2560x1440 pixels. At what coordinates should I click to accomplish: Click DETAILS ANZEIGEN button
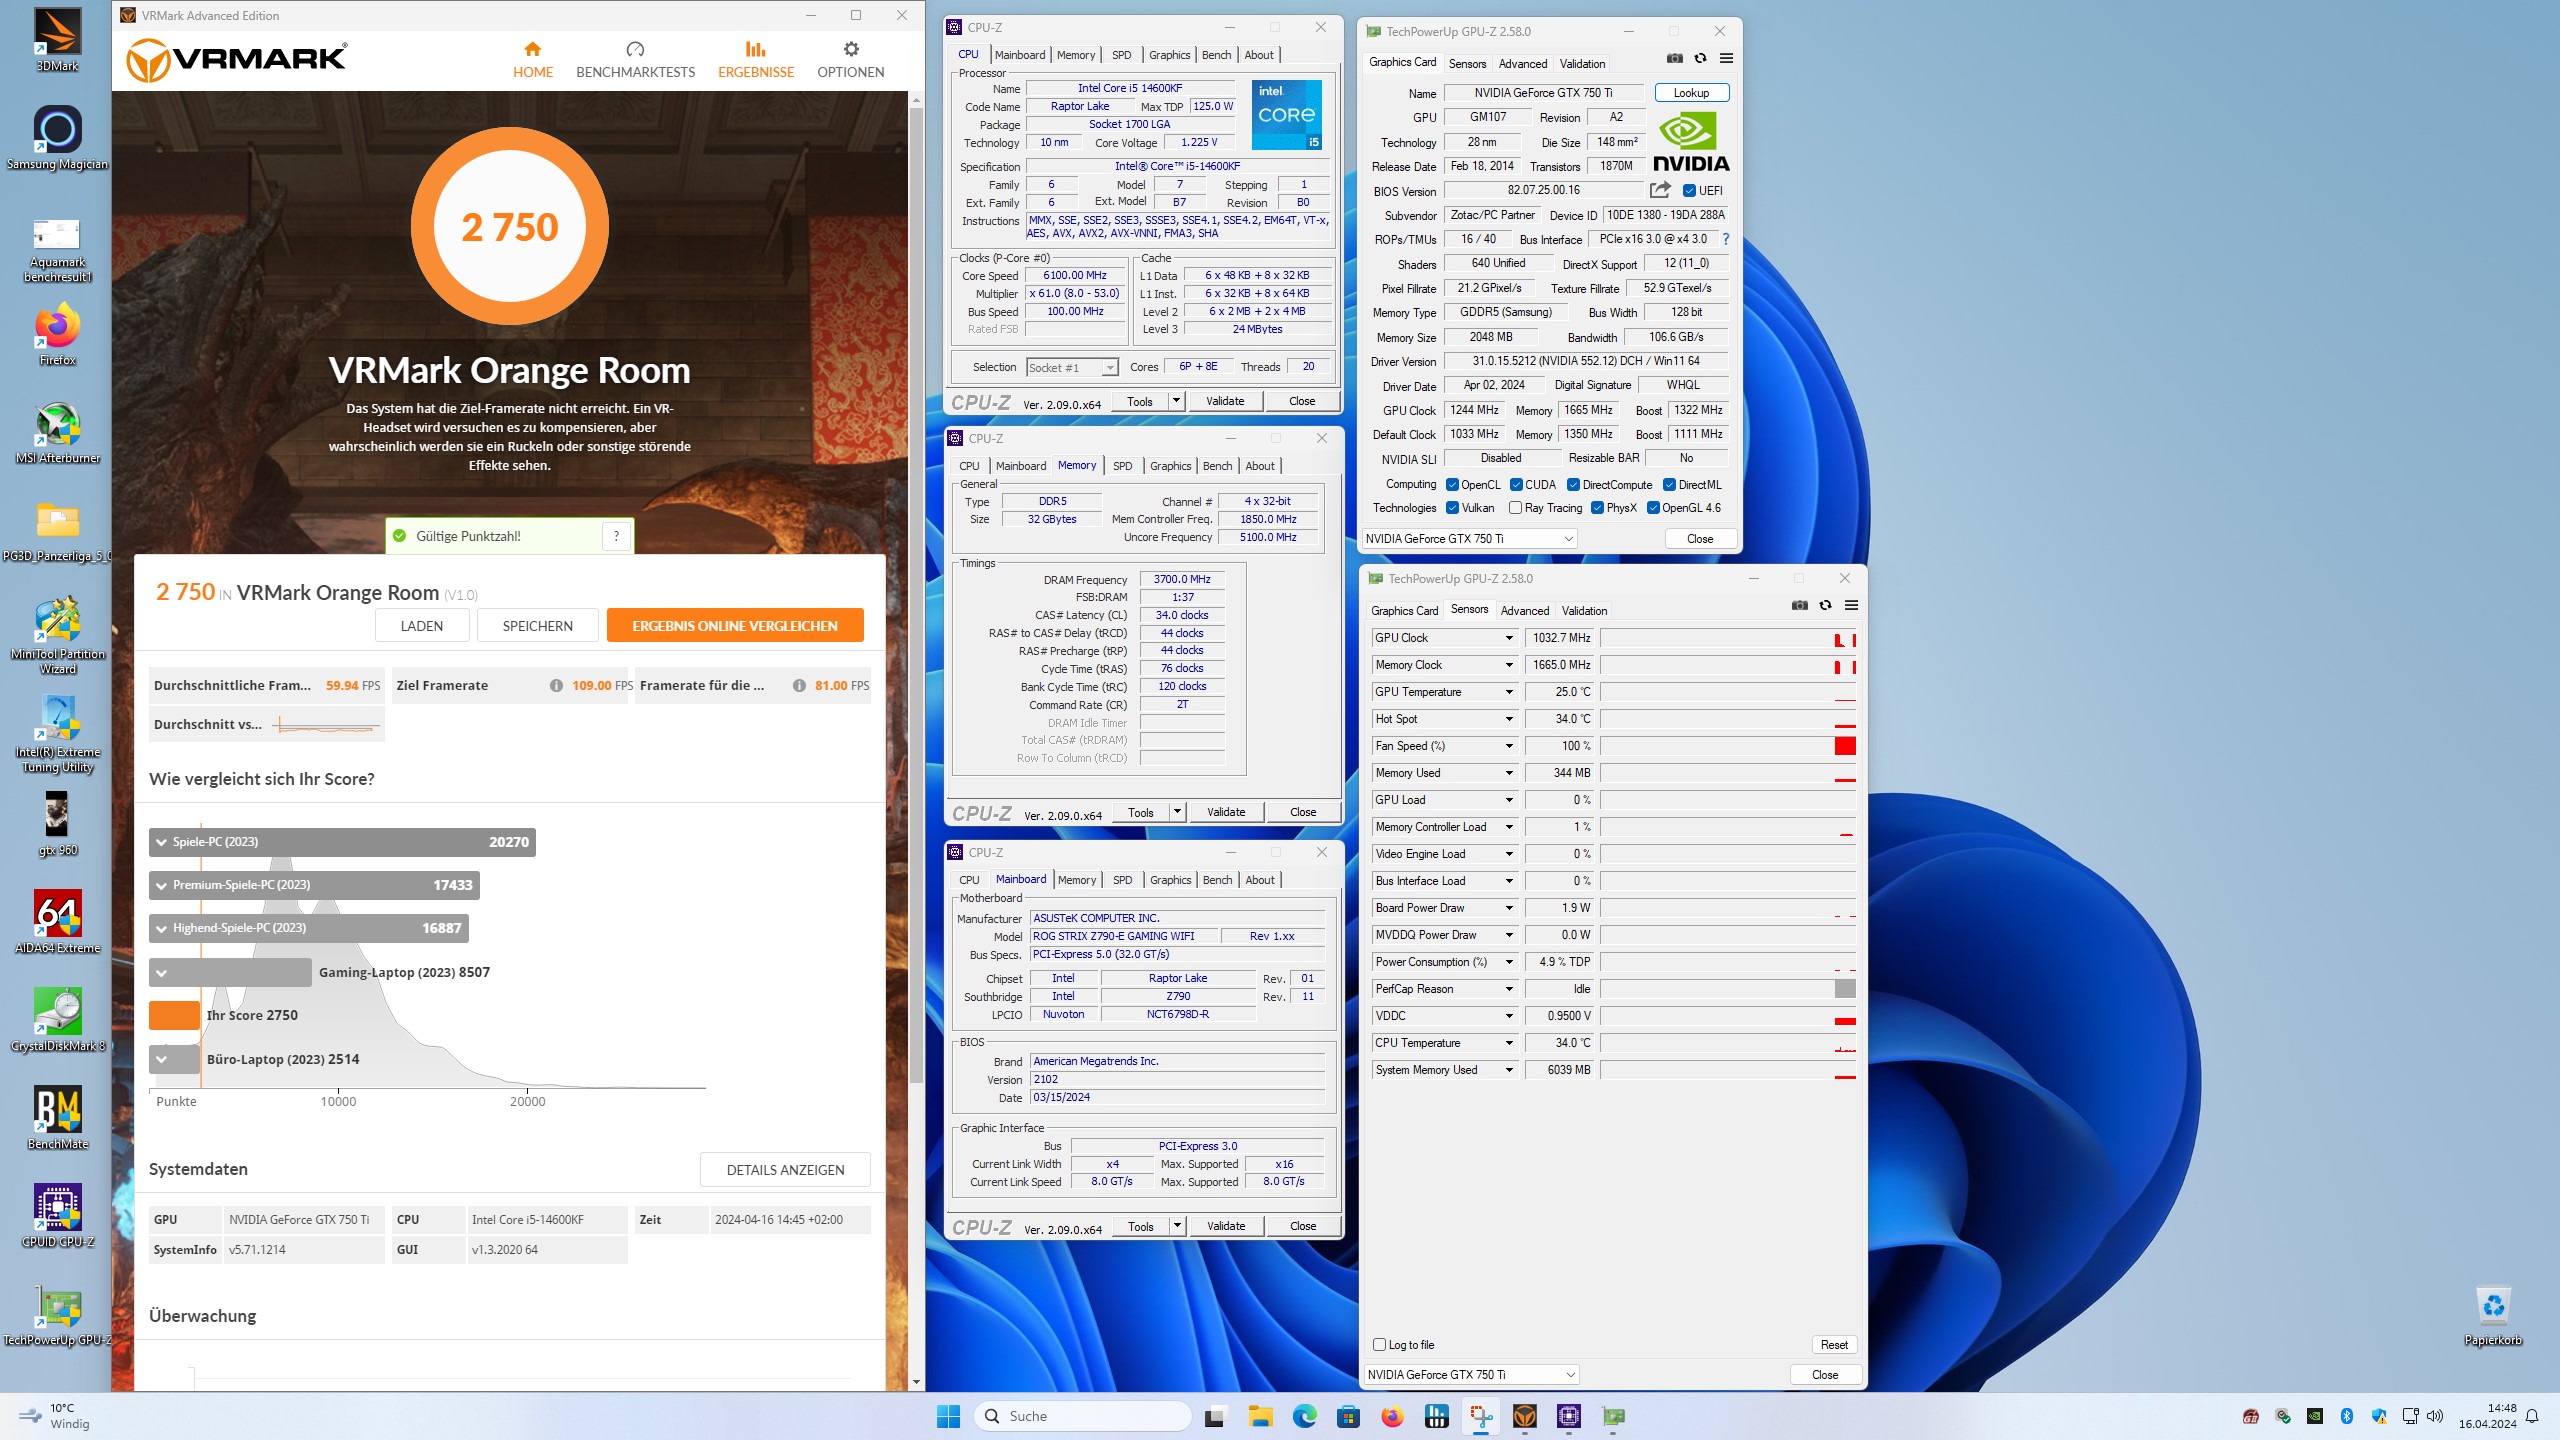785,1170
